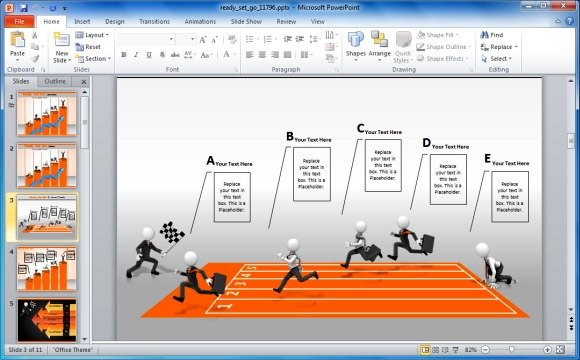Start Slide Show from status bar

[x=456, y=350]
